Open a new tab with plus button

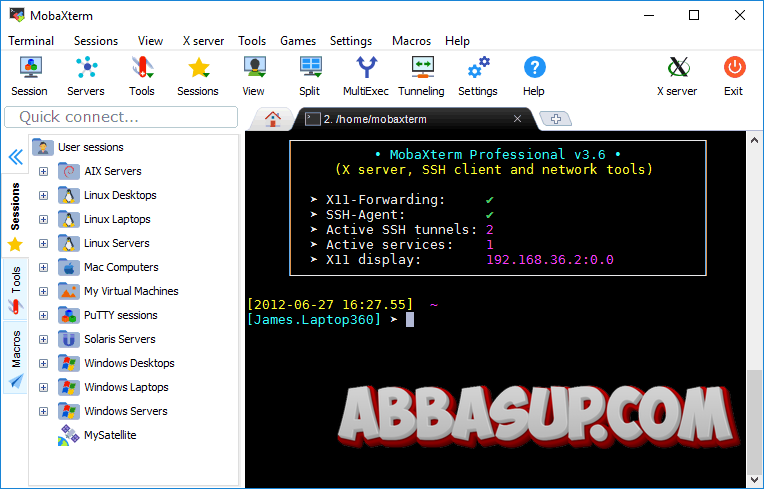pyautogui.click(x=556, y=118)
